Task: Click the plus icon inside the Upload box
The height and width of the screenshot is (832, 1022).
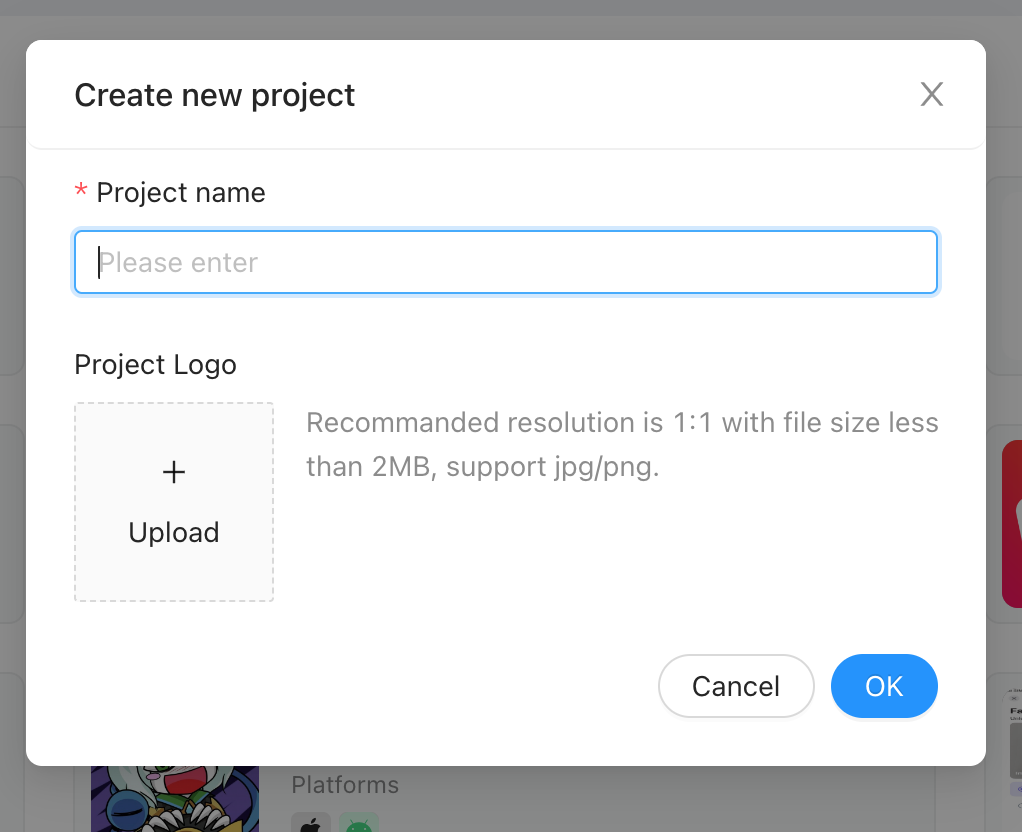Action: (173, 471)
